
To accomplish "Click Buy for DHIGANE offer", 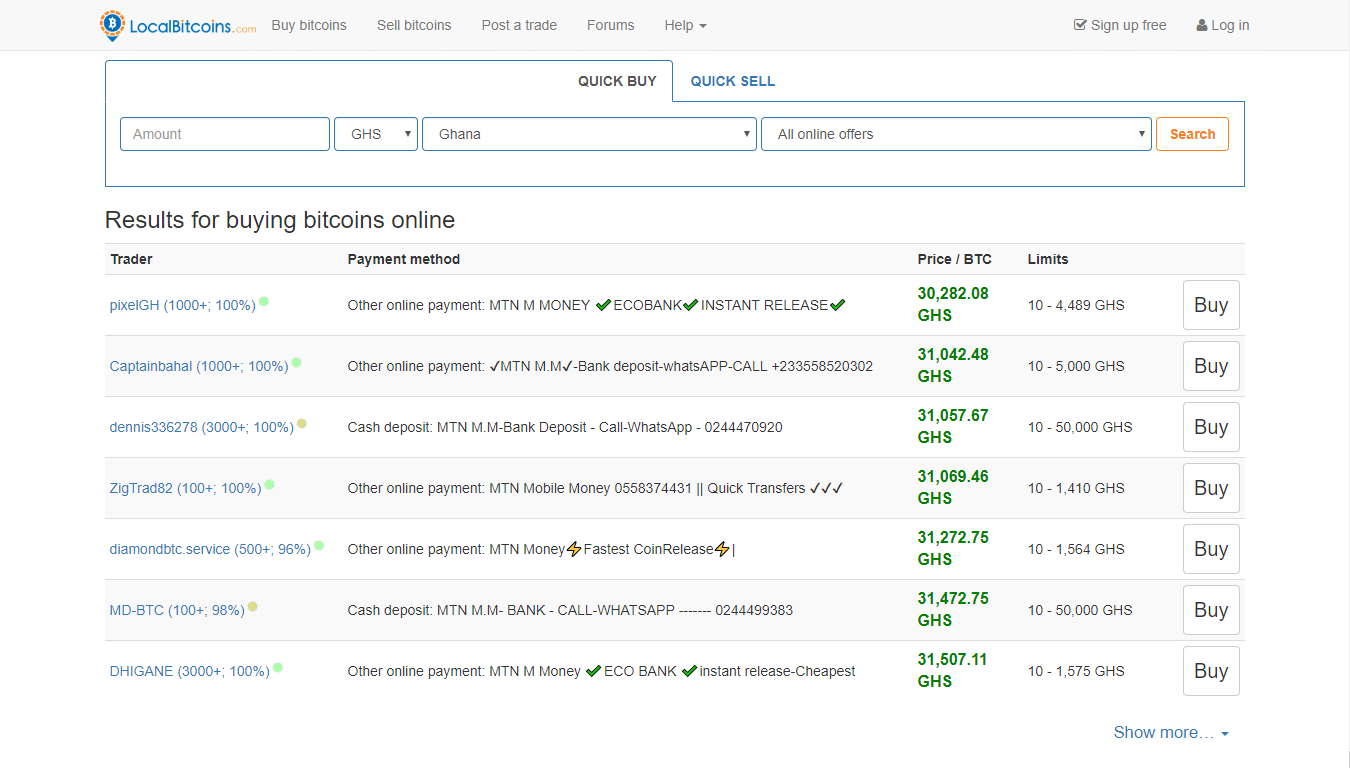I will [1211, 671].
